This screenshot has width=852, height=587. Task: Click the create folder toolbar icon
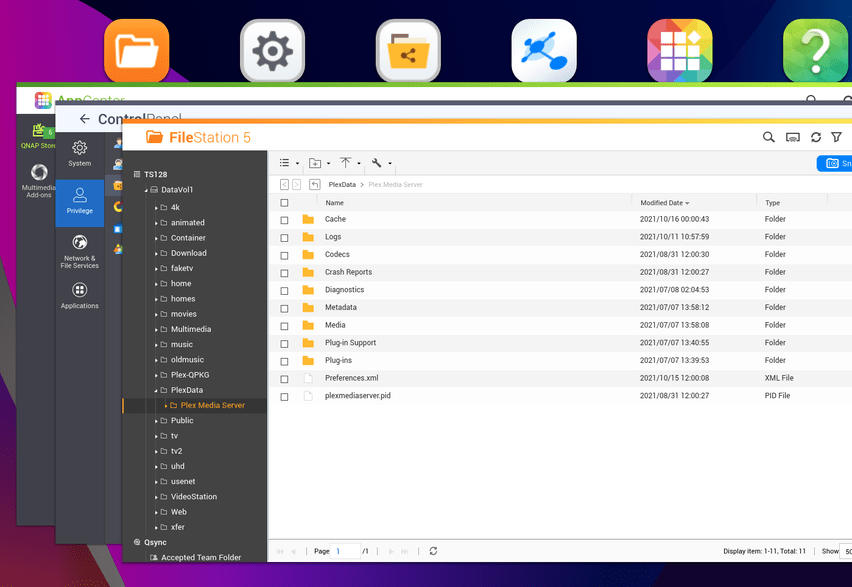[315, 163]
